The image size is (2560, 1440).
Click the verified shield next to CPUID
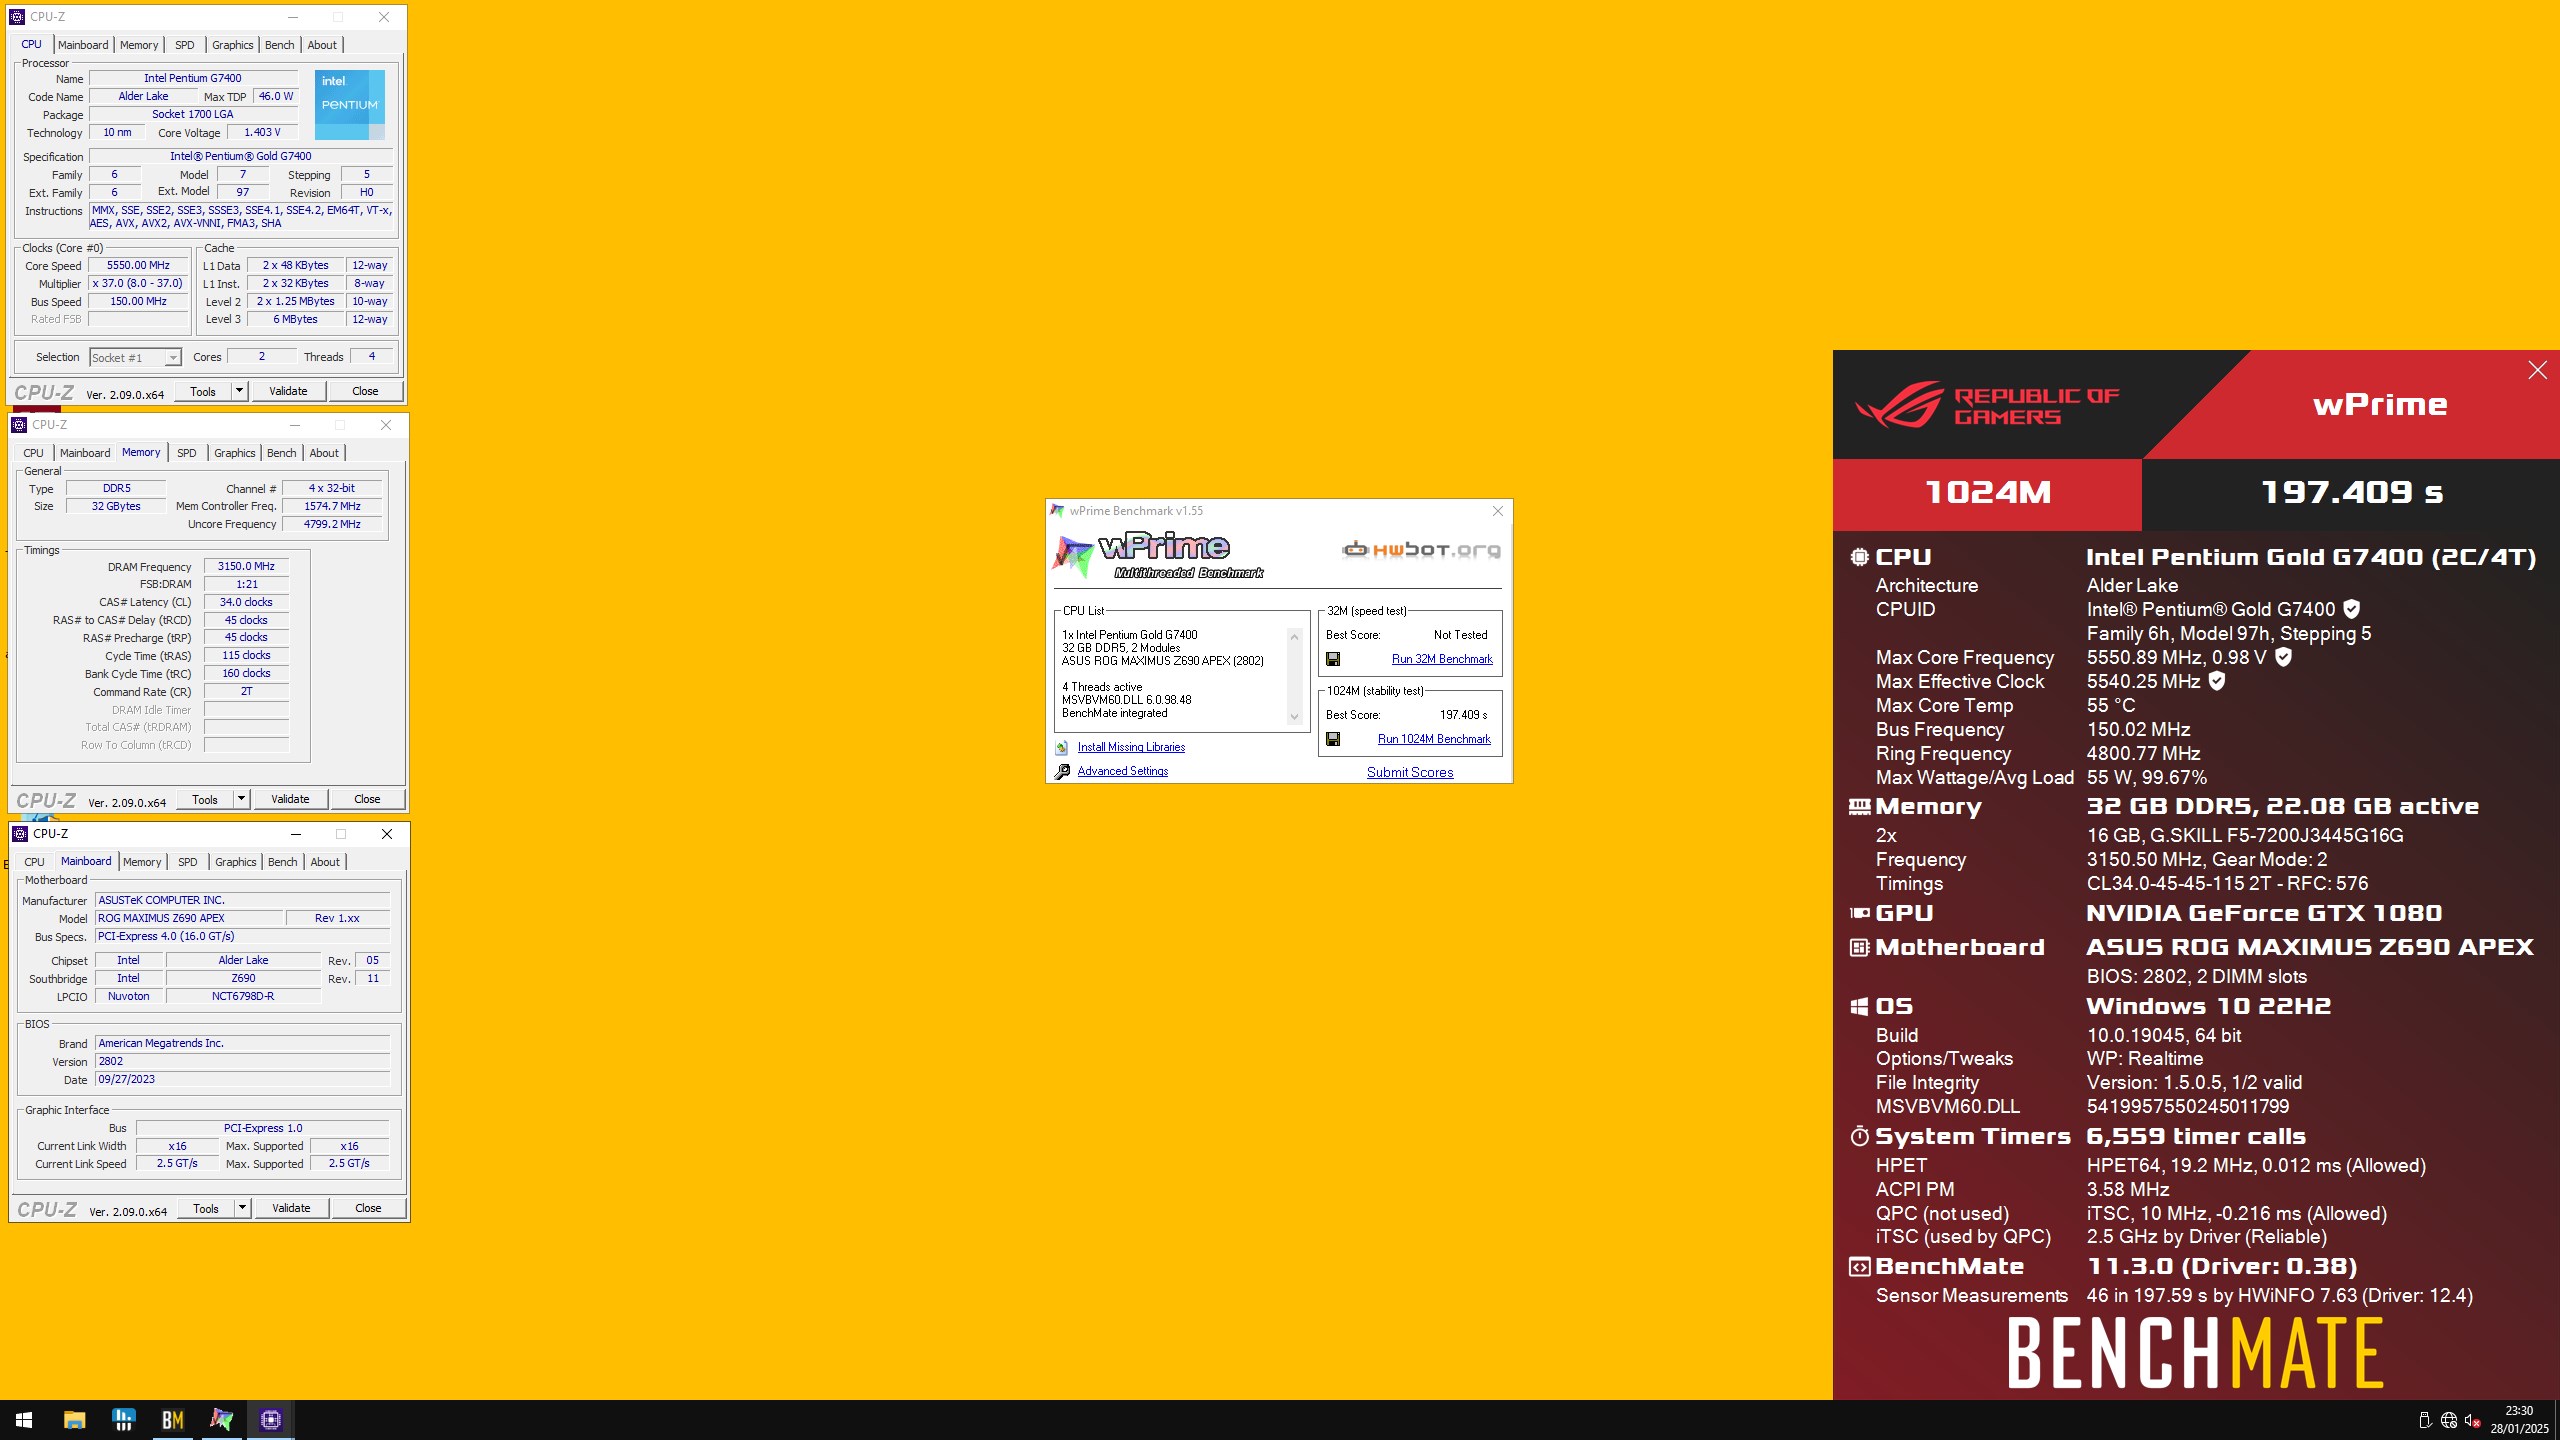point(2352,609)
